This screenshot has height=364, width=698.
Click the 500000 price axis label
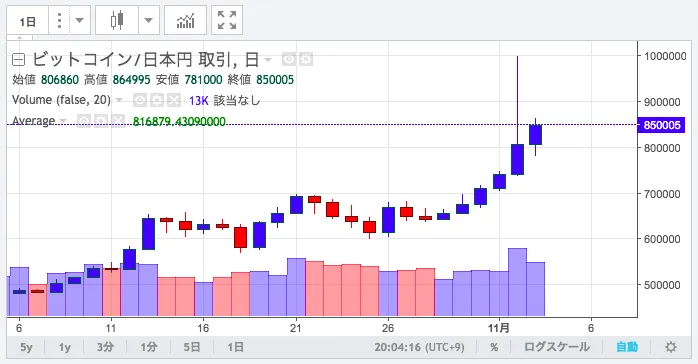coord(662,285)
